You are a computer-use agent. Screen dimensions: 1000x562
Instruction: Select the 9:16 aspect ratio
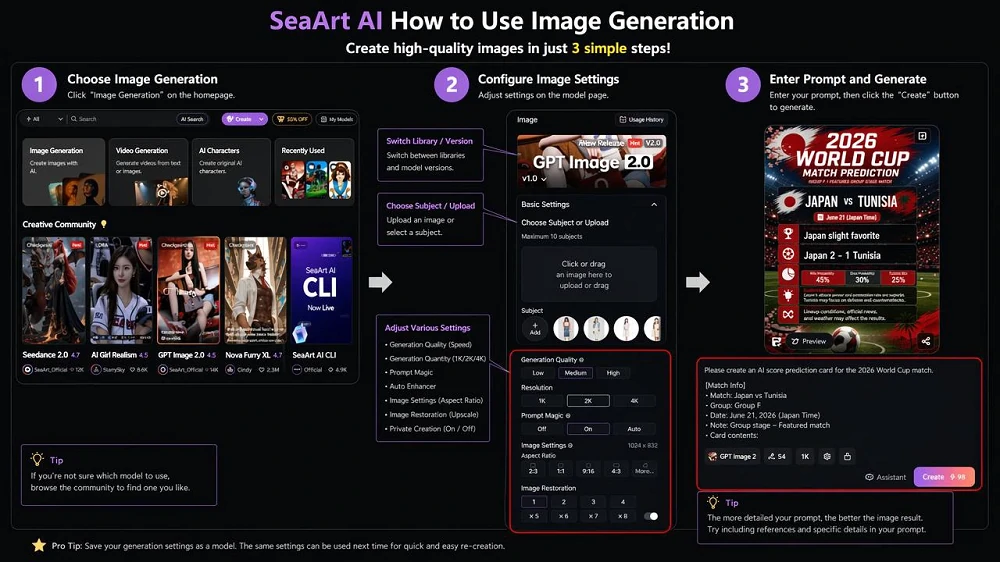[x=588, y=470]
